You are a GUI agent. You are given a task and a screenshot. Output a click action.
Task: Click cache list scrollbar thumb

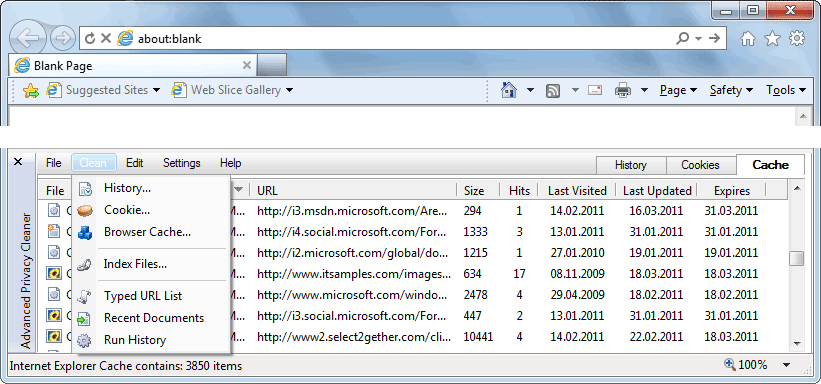click(x=797, y=259)
